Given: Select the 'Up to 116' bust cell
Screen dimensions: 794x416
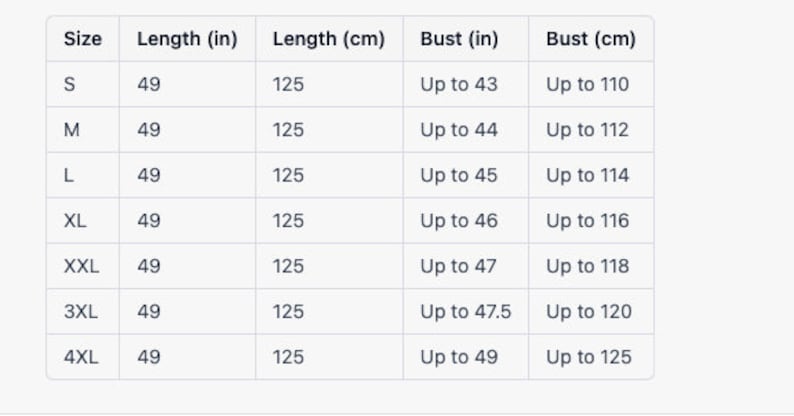Looking at the screenshot, I should click(x=587, y=221).
